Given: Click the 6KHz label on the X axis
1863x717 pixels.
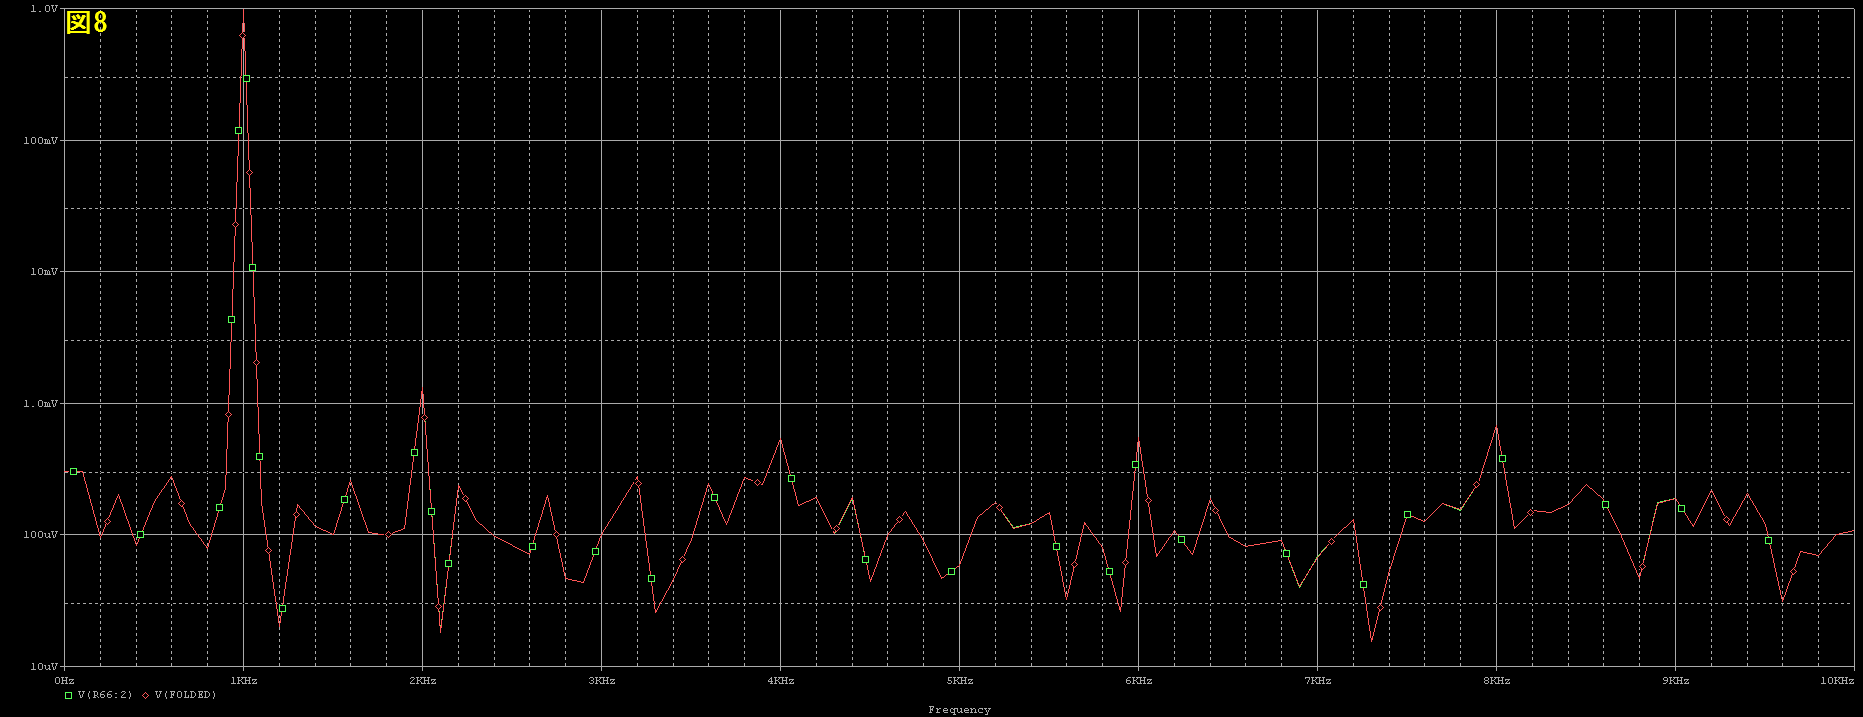Looking at the screenshot, I should [x=1139, y=681].
